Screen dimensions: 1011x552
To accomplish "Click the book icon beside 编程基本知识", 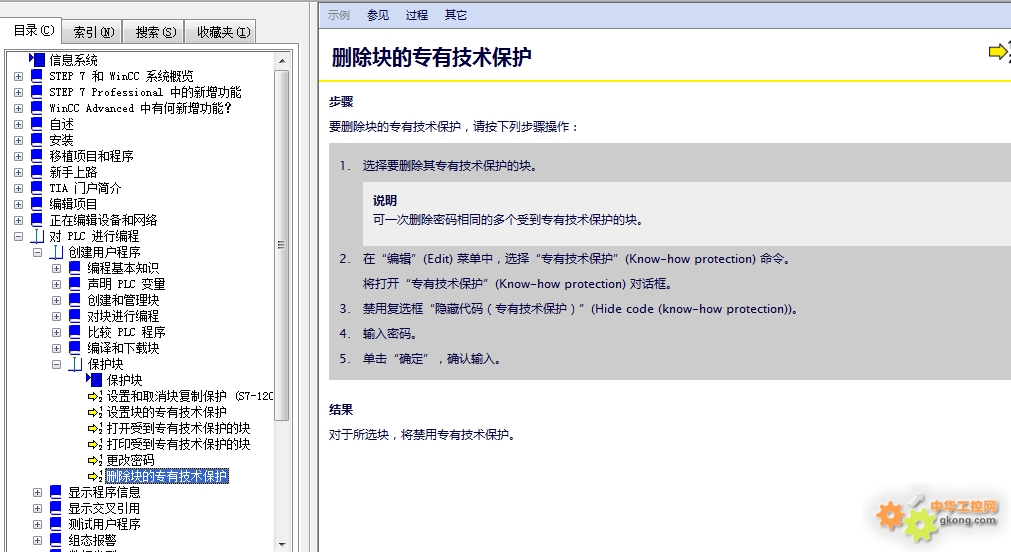I will pos(75,268).
